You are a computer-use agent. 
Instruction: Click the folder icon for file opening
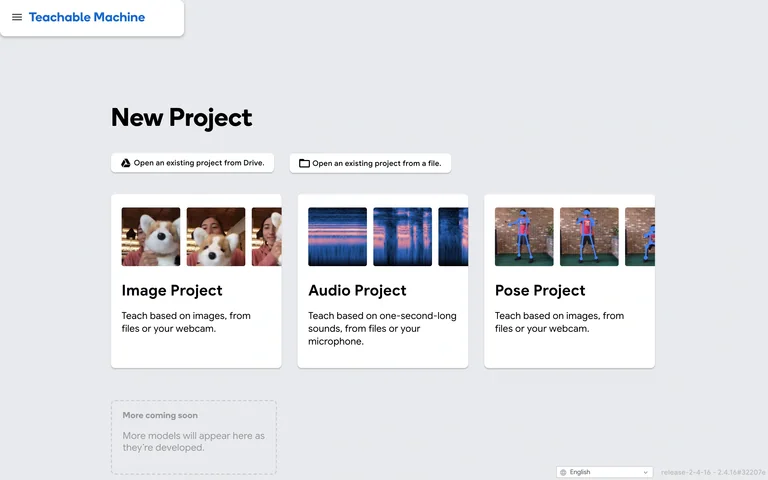(304, 163)
